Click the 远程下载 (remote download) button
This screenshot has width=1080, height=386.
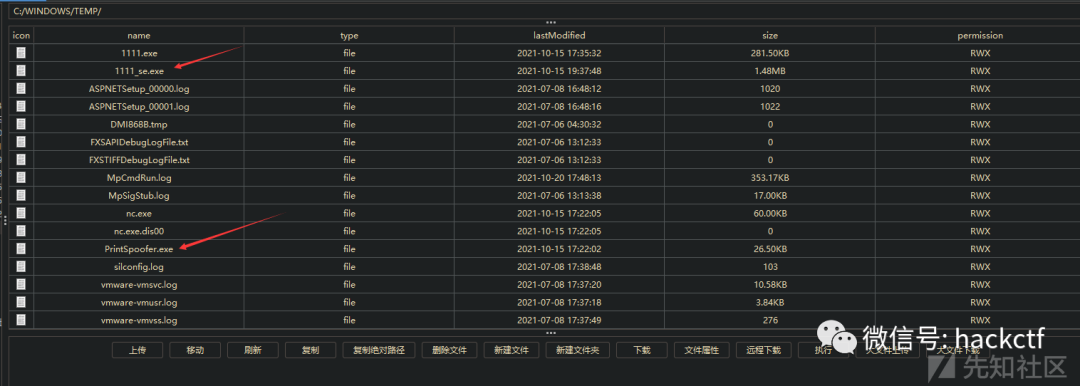764,350
